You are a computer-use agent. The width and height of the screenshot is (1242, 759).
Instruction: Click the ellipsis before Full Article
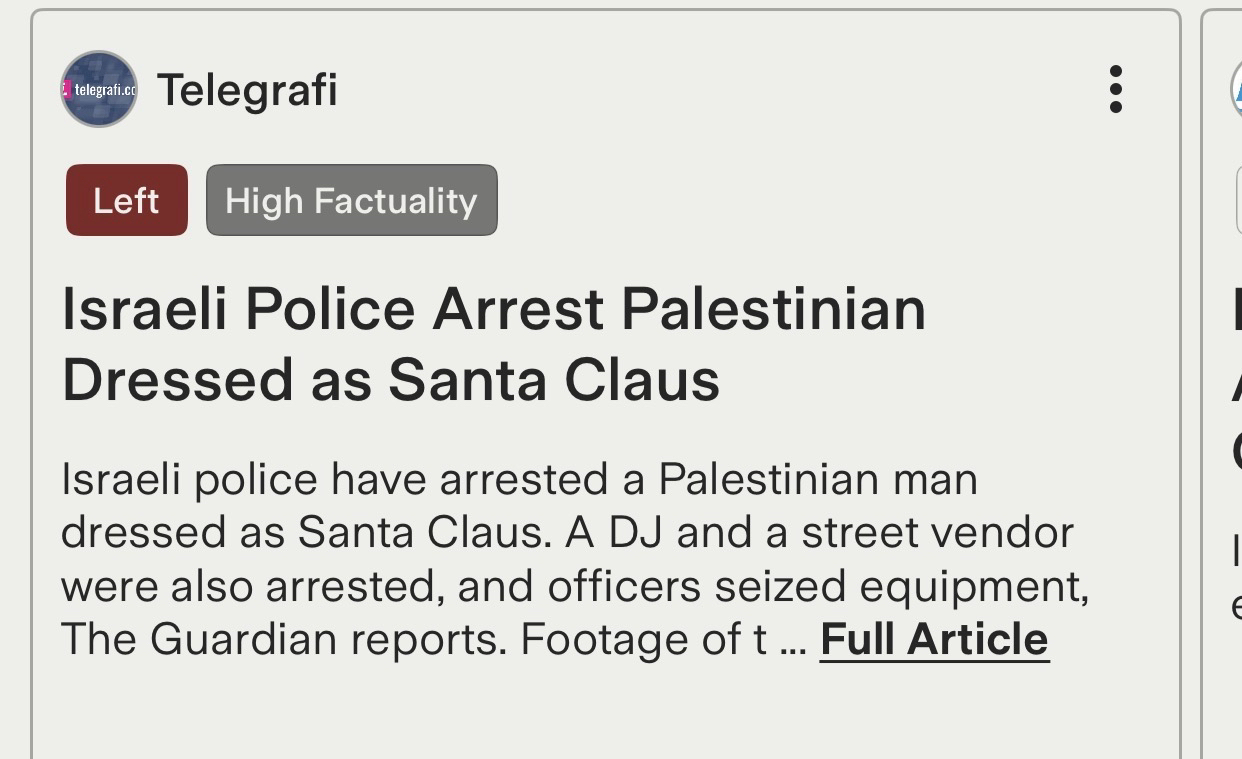(x=792, y=641)
